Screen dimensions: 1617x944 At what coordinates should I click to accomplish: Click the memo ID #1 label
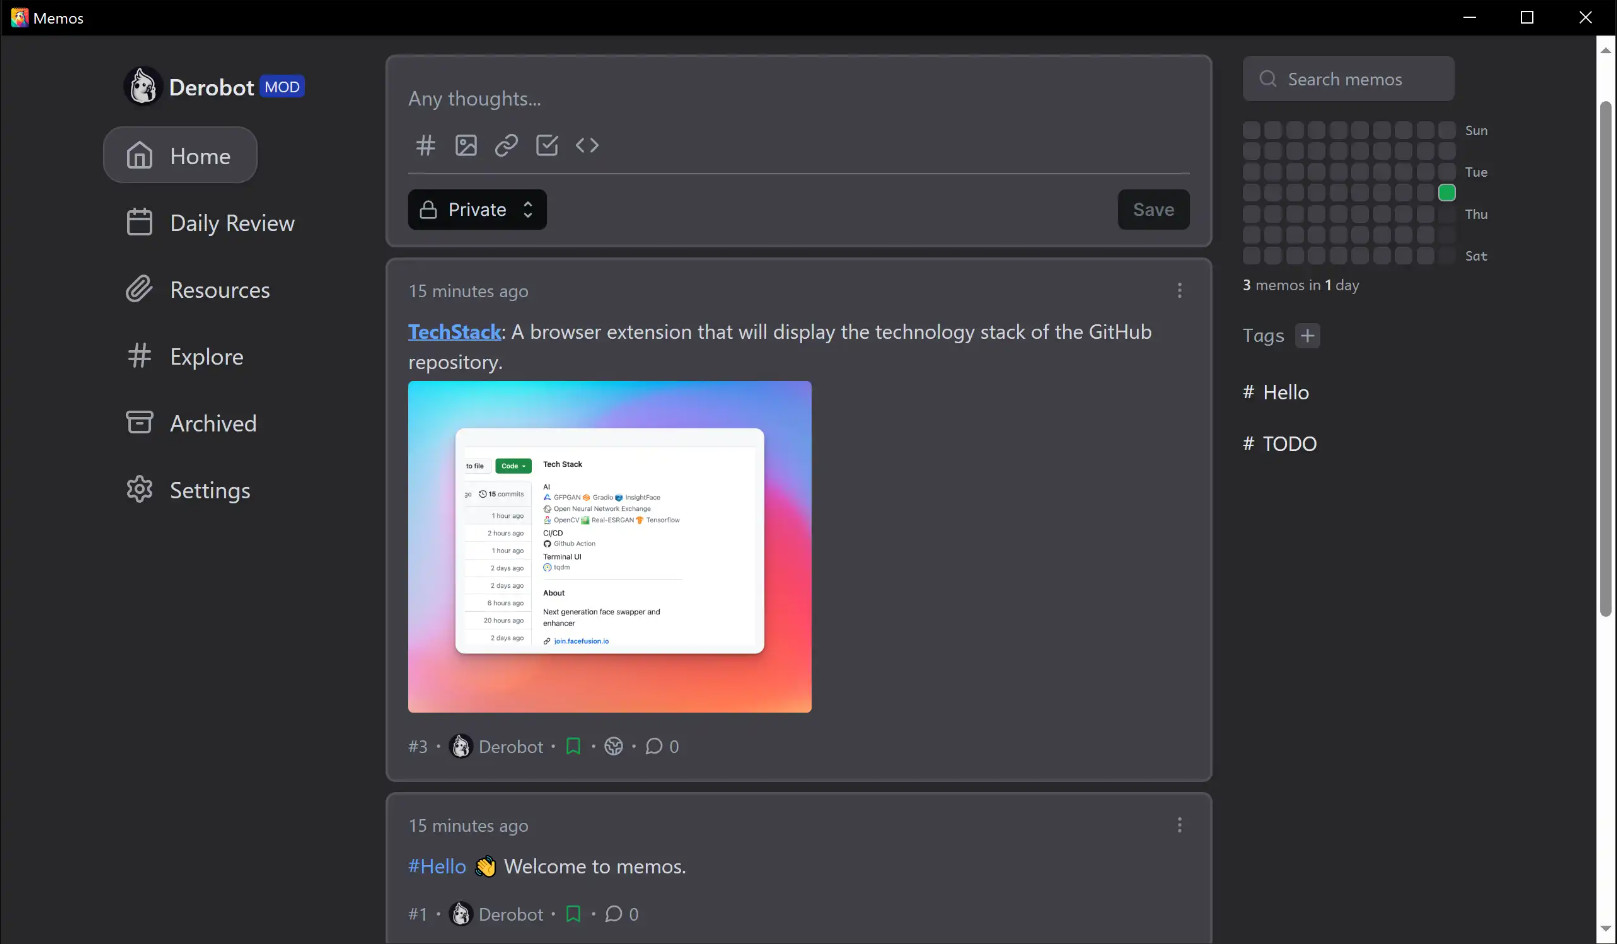(x=418, y=915)
